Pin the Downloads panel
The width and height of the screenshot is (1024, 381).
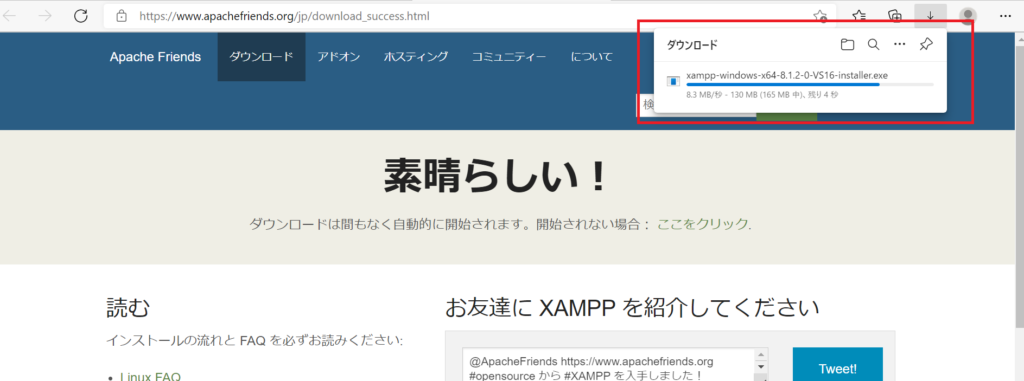point(925,44)
